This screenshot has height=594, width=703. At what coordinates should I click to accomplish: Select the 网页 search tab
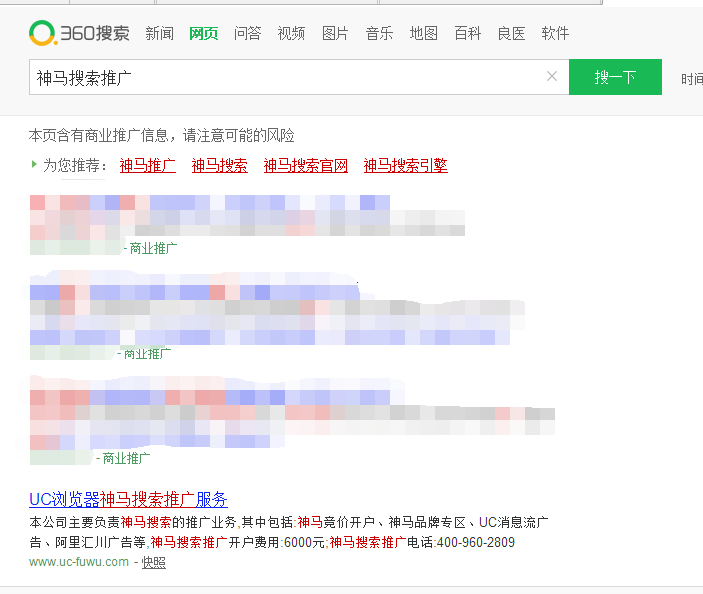pos(203,34)
